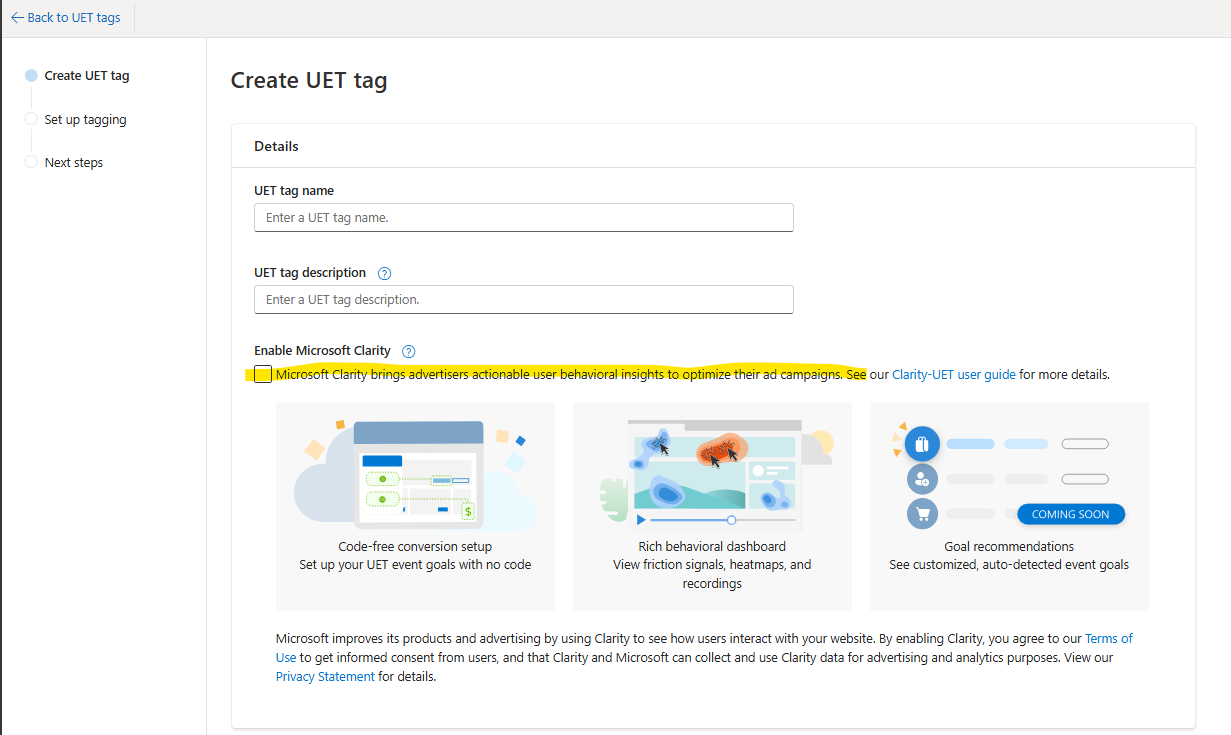Open help icon beside Enable Microsoft Clarity
The height and width of the screenshot is (735, 1231).
click(x=408, y=351)
